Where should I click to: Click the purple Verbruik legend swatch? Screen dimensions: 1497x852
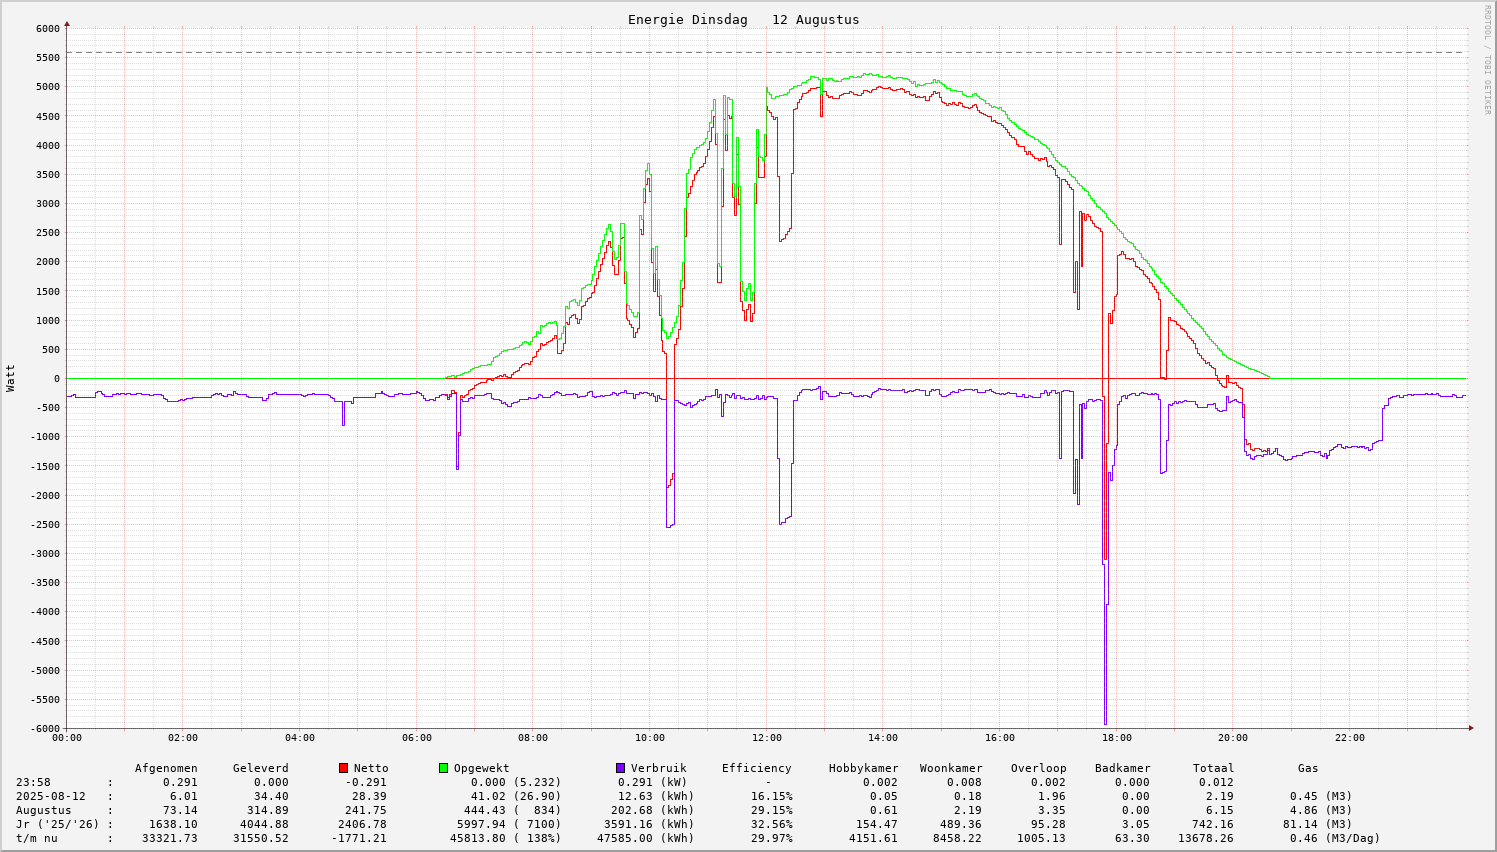[620, 768]
